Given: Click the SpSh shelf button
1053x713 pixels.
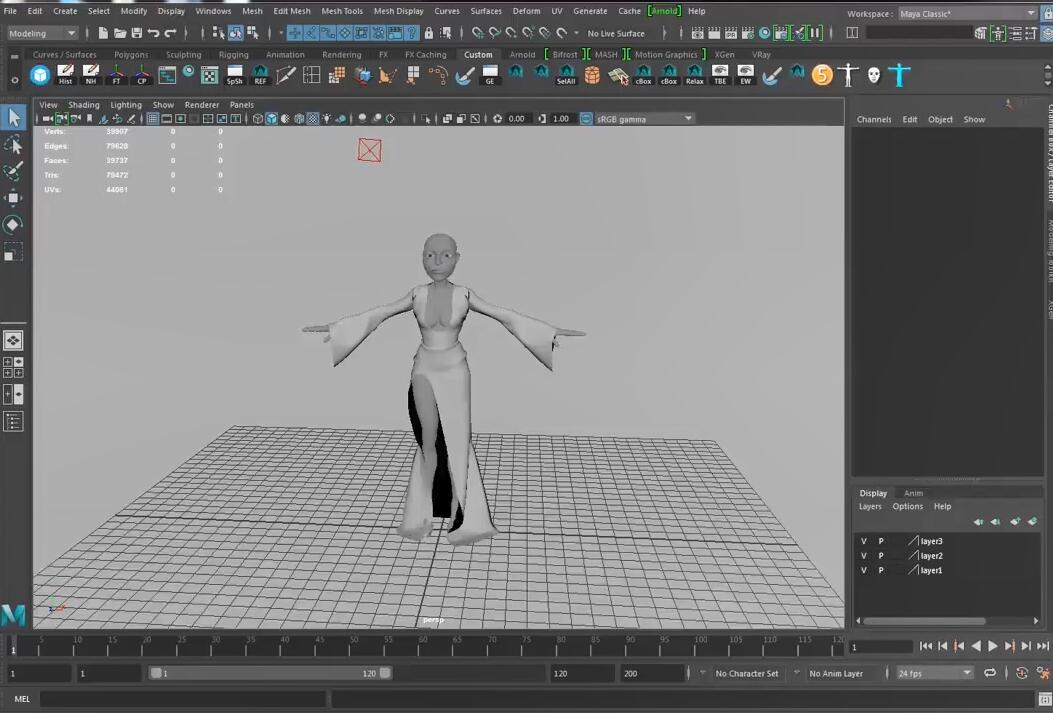Looking at the screenshot, I should (x=234, y=75).
